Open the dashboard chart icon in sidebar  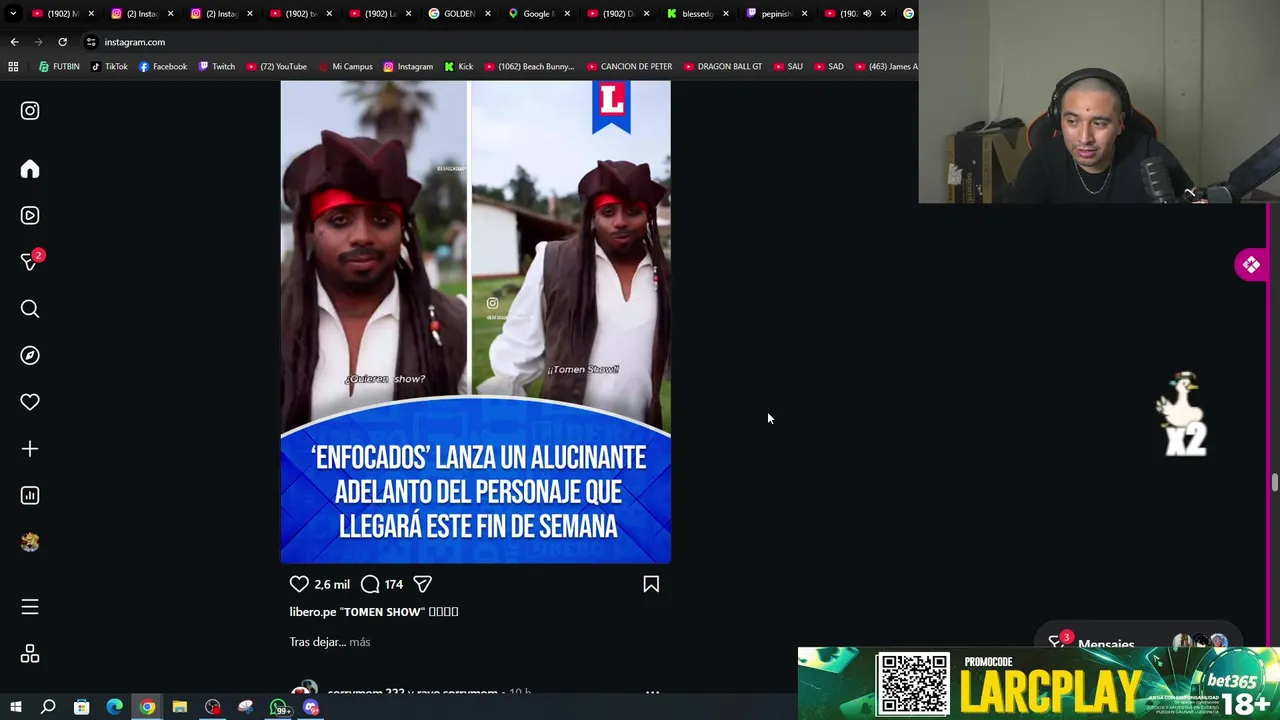click(30, 495)
